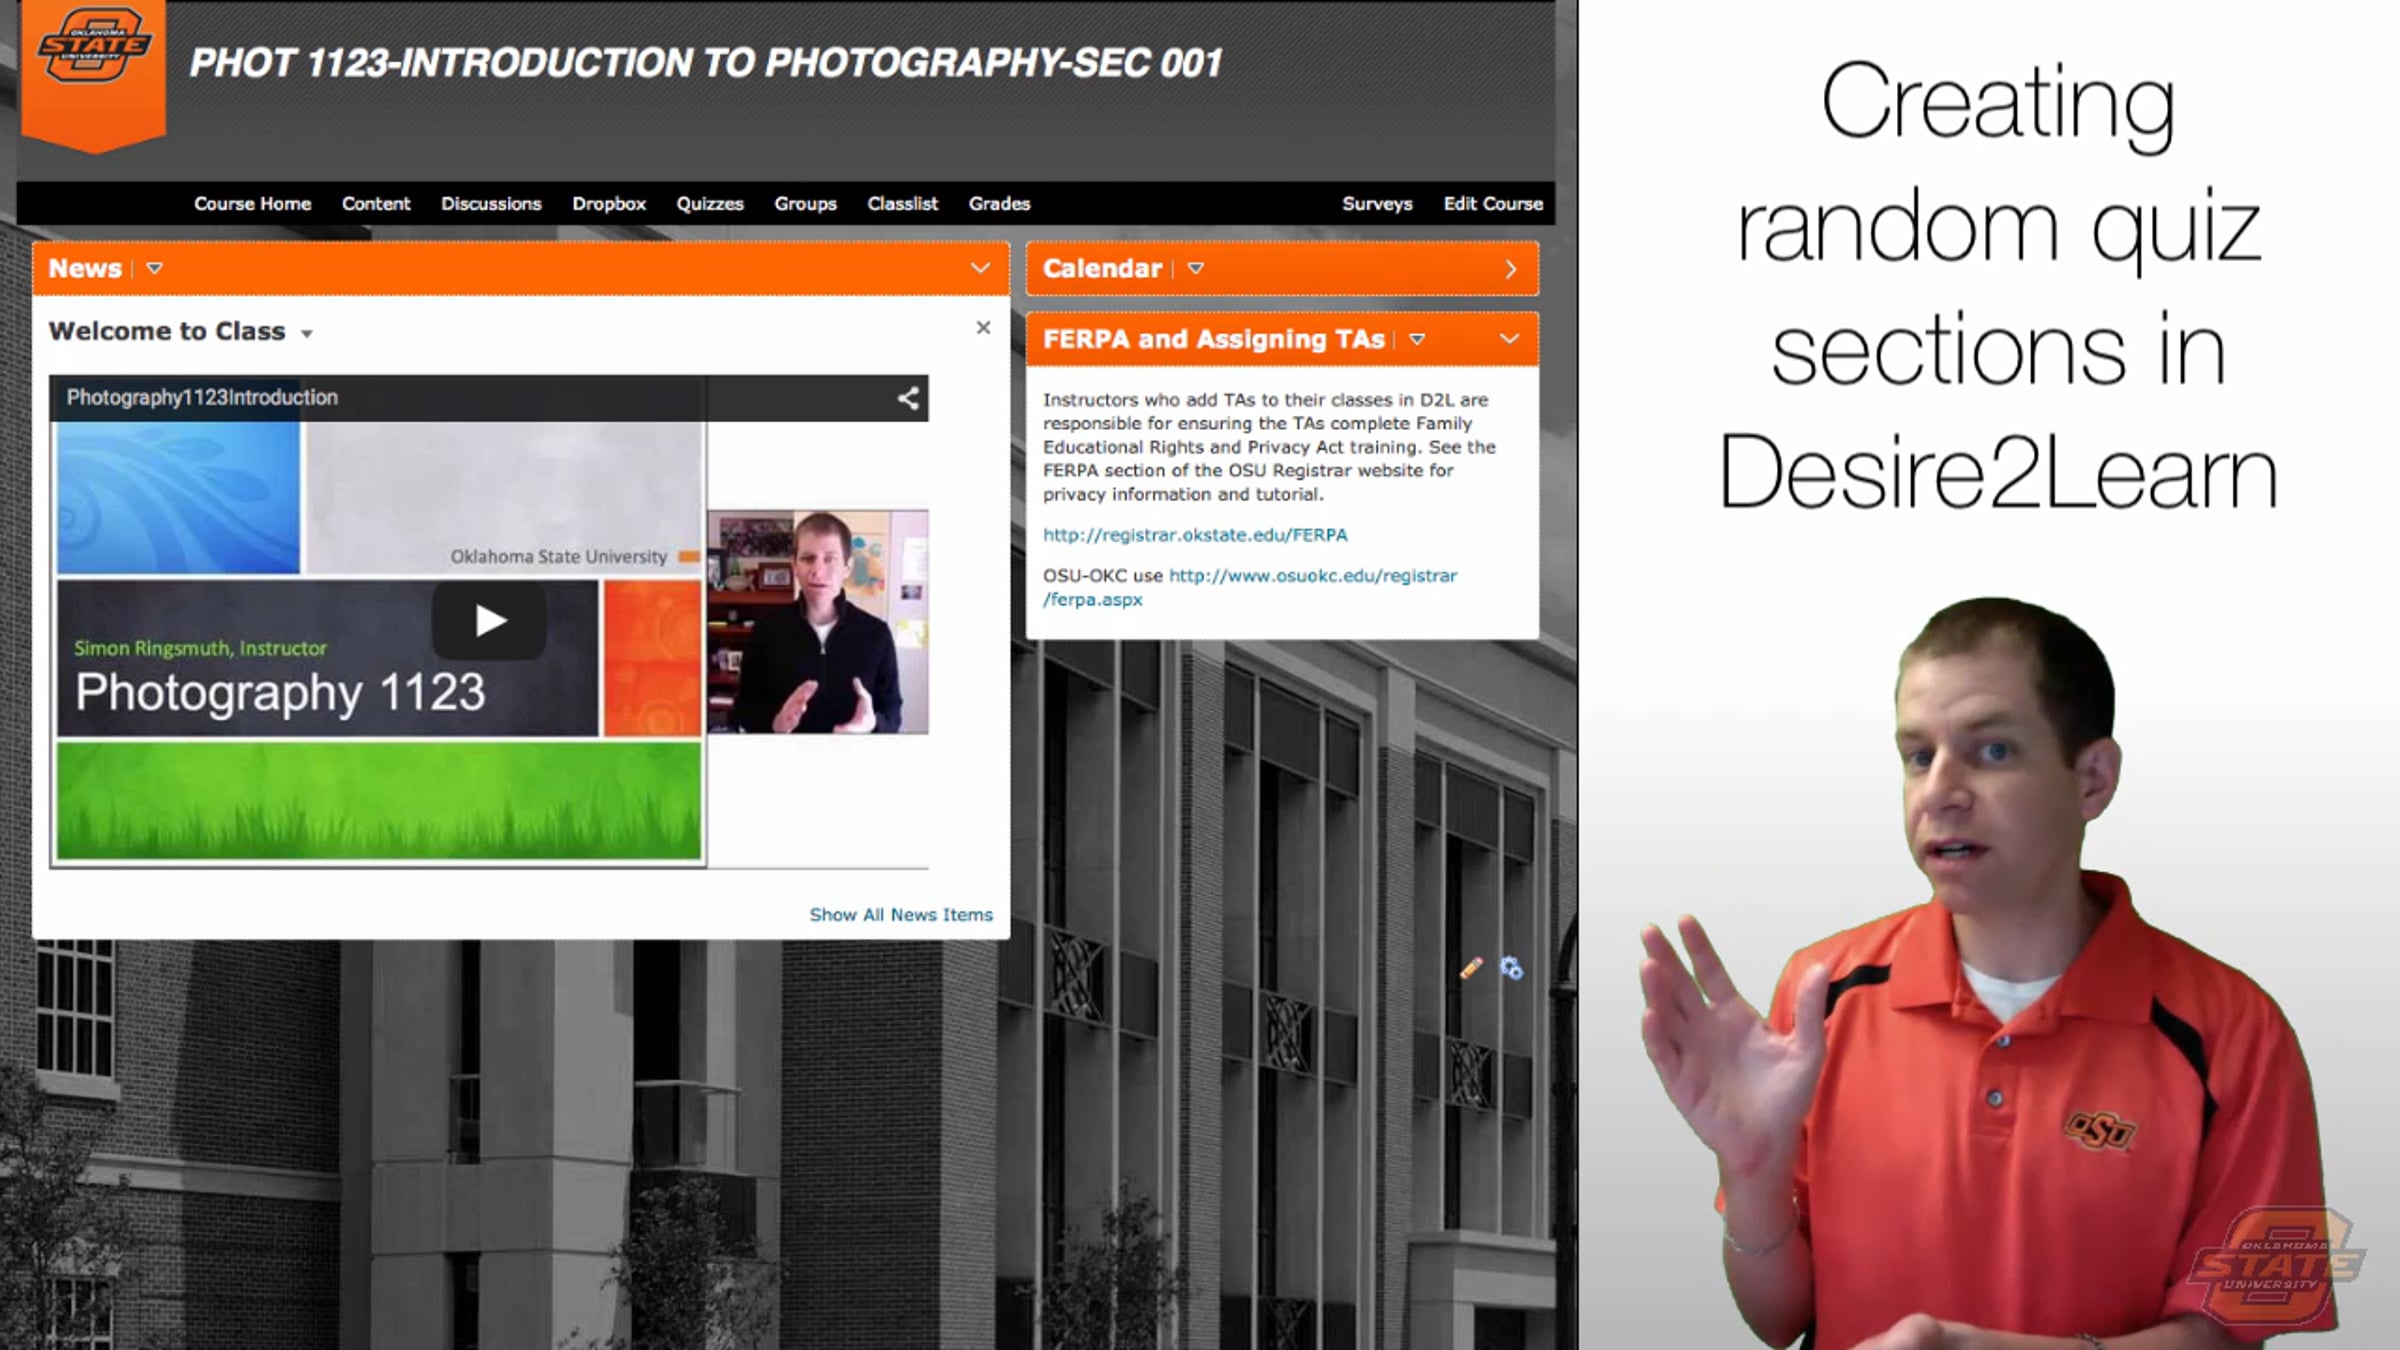The height and width of the screenshot is (1350, 2400).
Task: Go to Course Home
Action: tap(253, 204)
